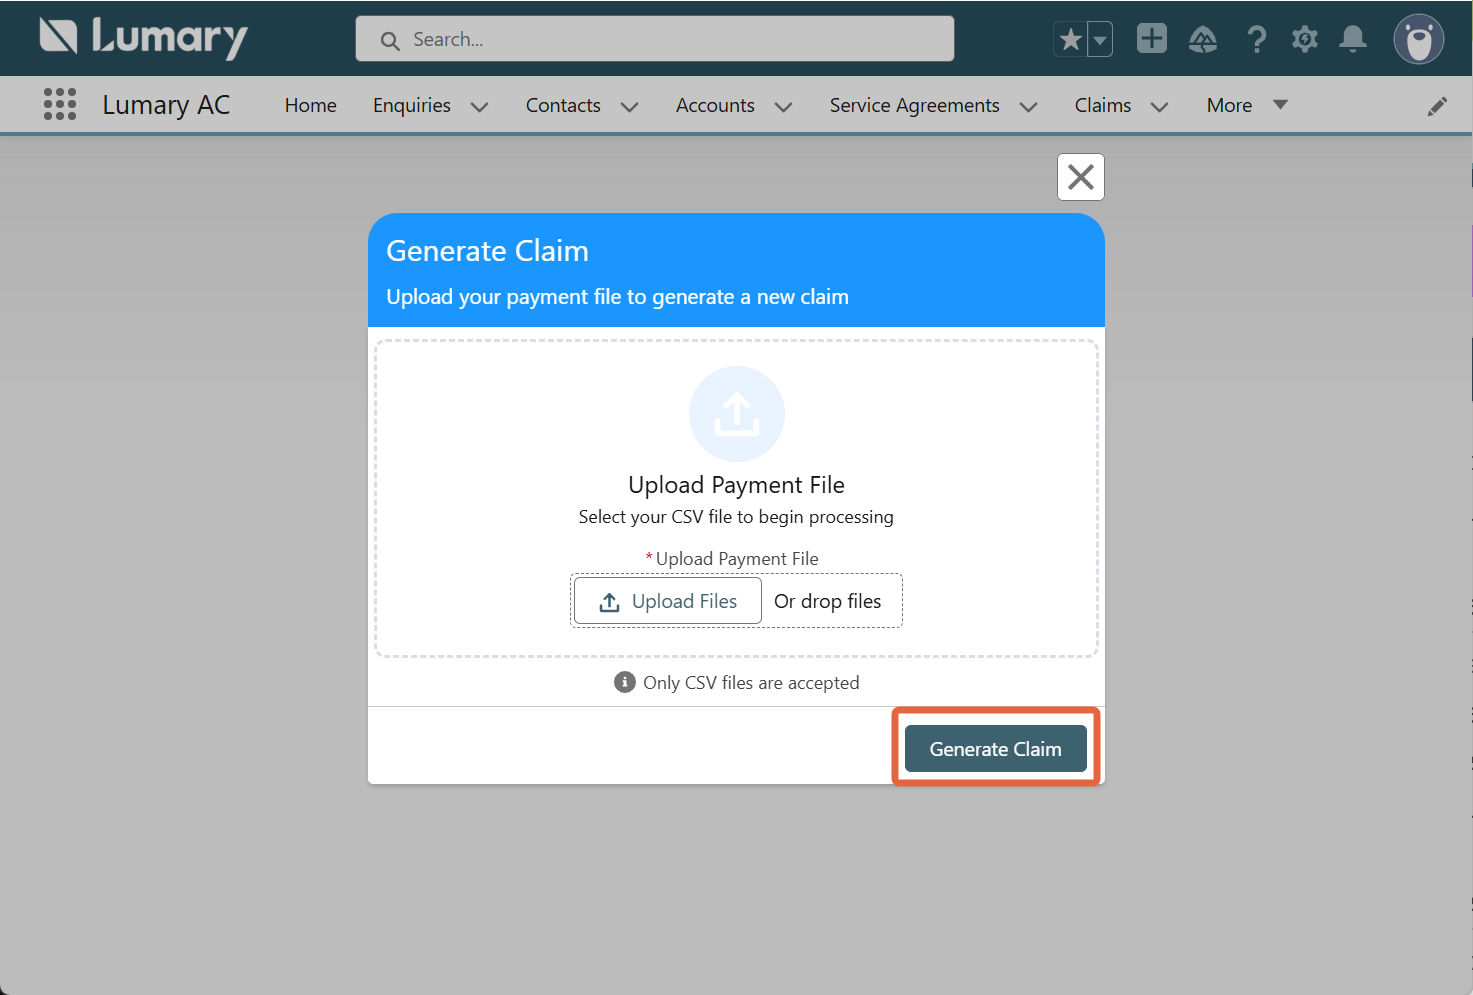
Task: Click the favorites star icon
Action: [x=1070, y=40]
